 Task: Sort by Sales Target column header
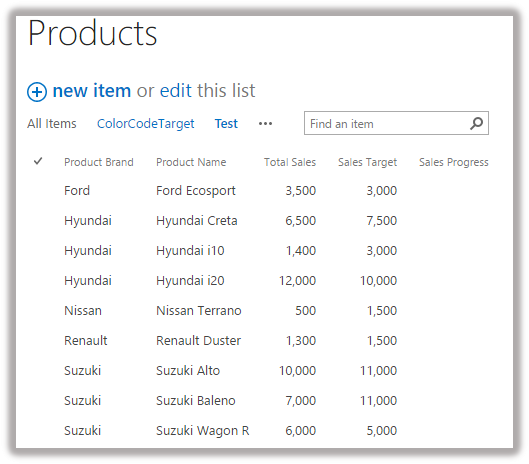pyautogui.click(x=367, y=162)
